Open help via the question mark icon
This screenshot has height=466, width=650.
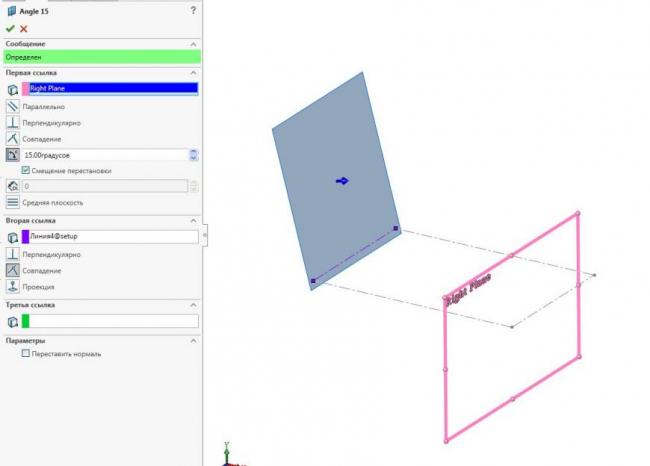pyautogui.click(x=193, y=10)
